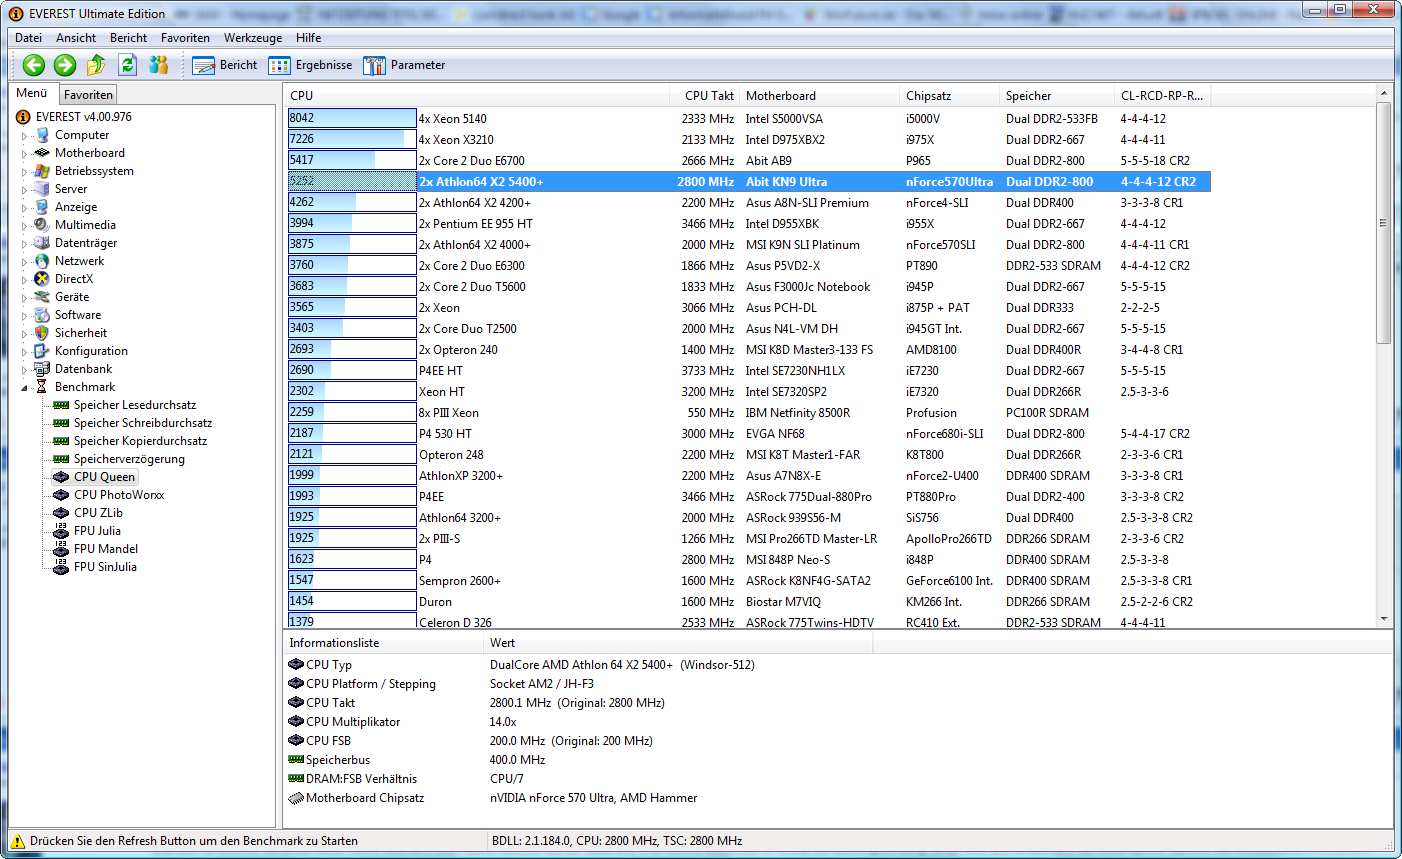Screen dimensions: 1402x859
Task: Select CPU ZLib benchmark
Action: click(98, 513)
